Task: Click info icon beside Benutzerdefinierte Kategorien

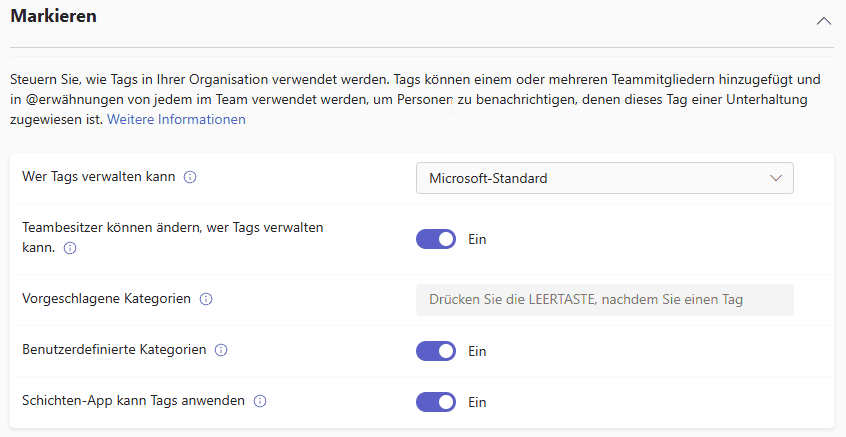Action: pos(221,350)
